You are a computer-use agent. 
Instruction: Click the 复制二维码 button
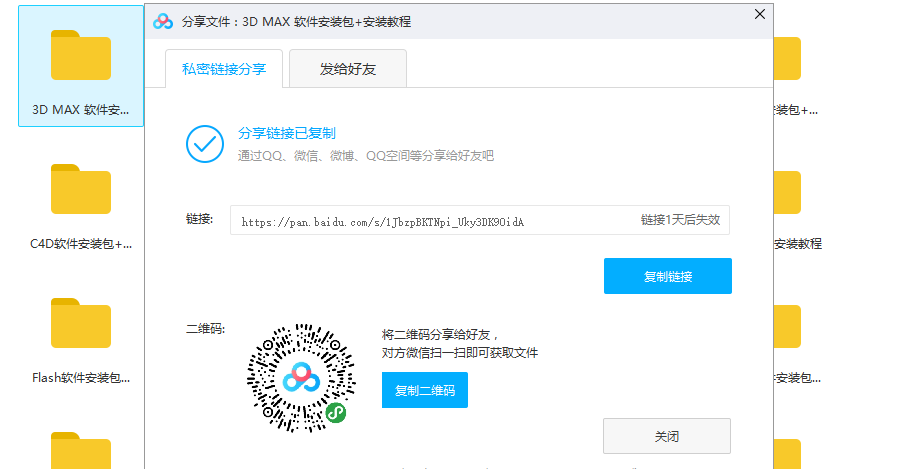click(425, 390)
